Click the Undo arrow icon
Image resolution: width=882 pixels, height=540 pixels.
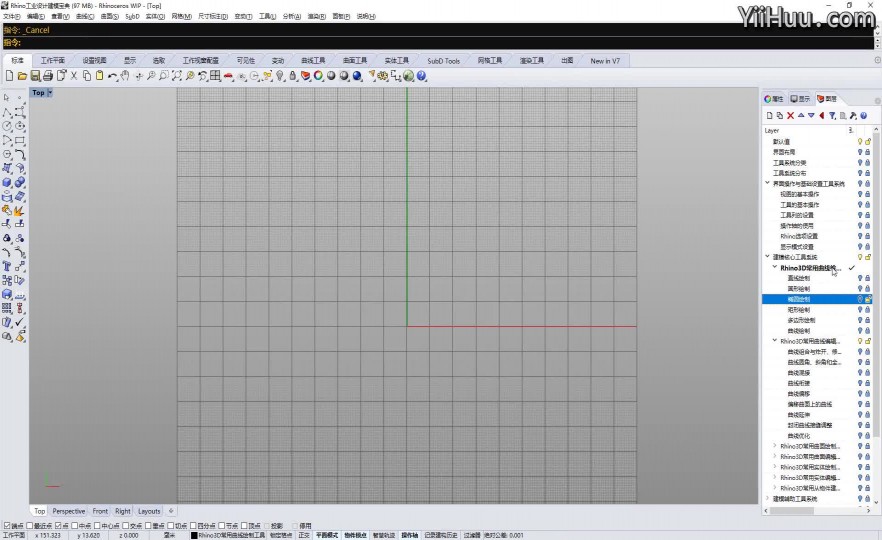coord(112,76)
